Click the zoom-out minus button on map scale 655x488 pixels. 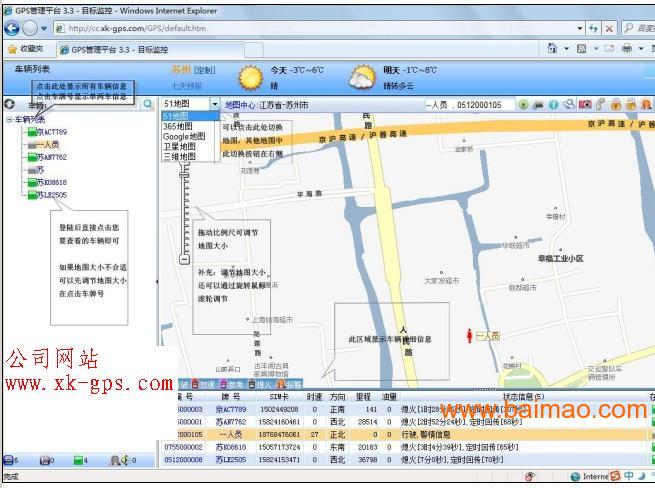[184, 259]
